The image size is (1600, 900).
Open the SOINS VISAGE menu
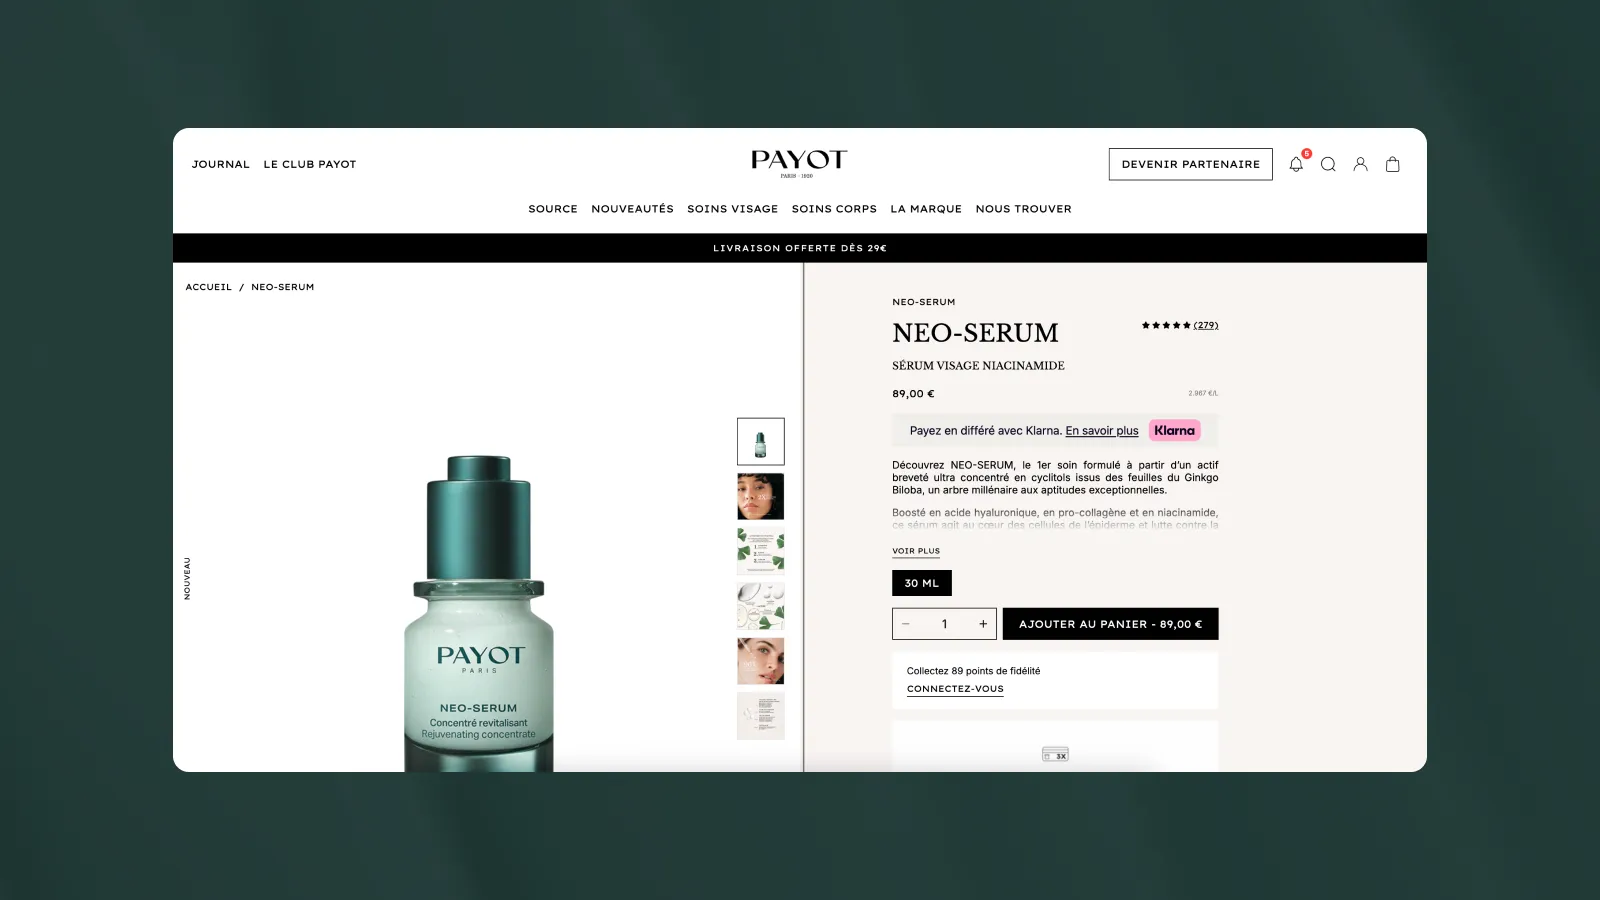pos(732,209)
